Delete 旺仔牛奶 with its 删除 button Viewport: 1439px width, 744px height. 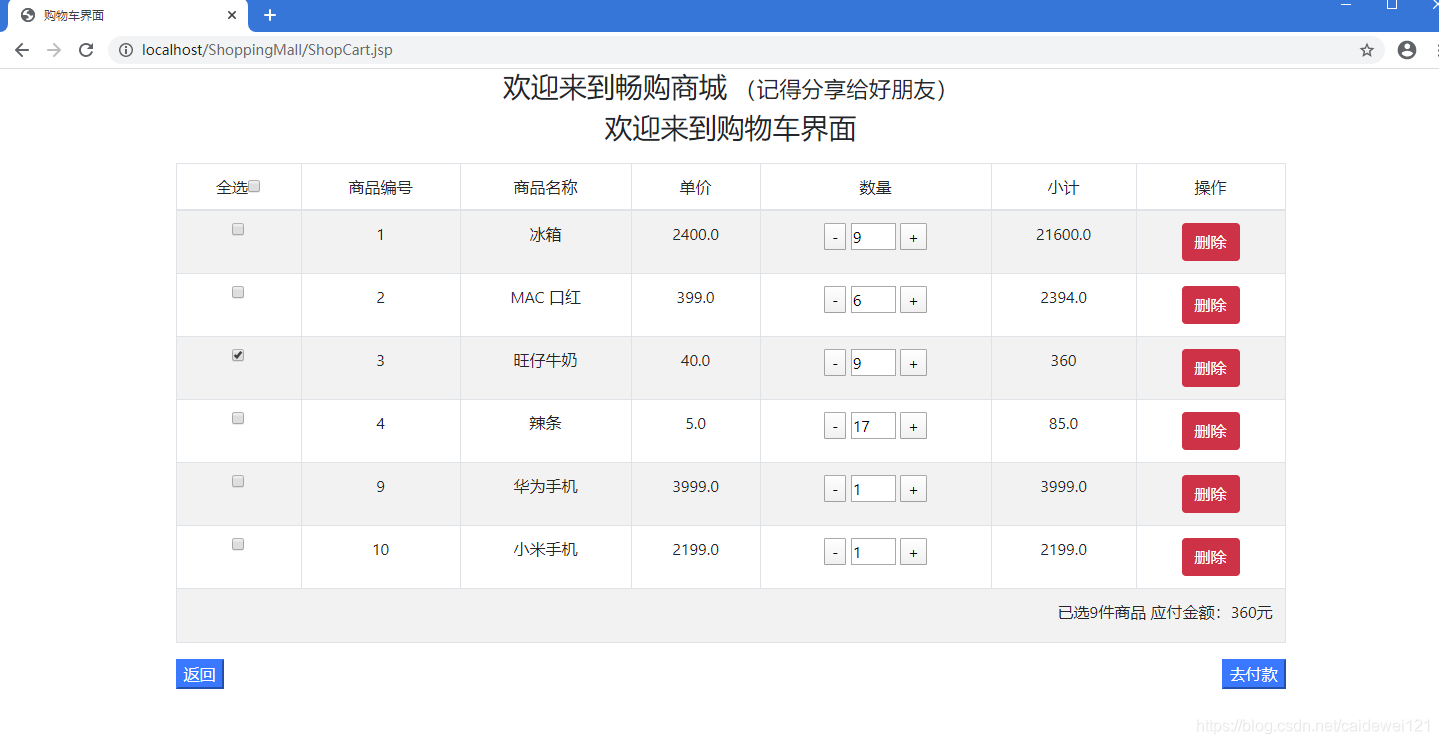1210,368
